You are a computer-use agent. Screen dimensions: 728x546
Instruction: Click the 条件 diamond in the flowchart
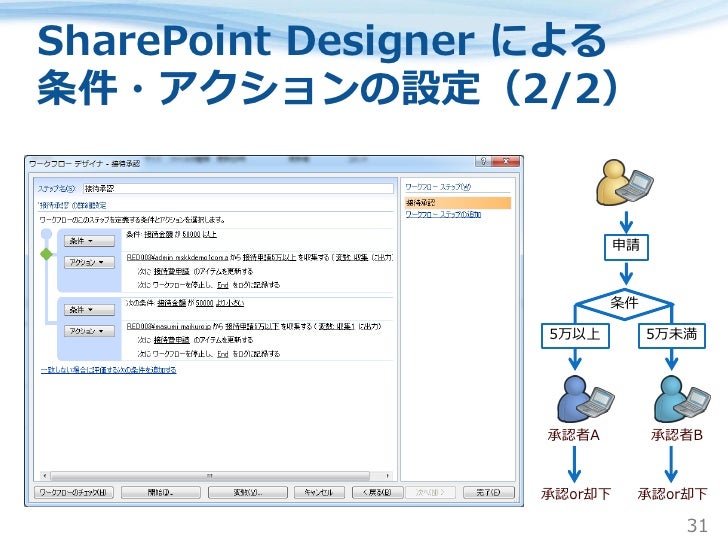(624, 304)
